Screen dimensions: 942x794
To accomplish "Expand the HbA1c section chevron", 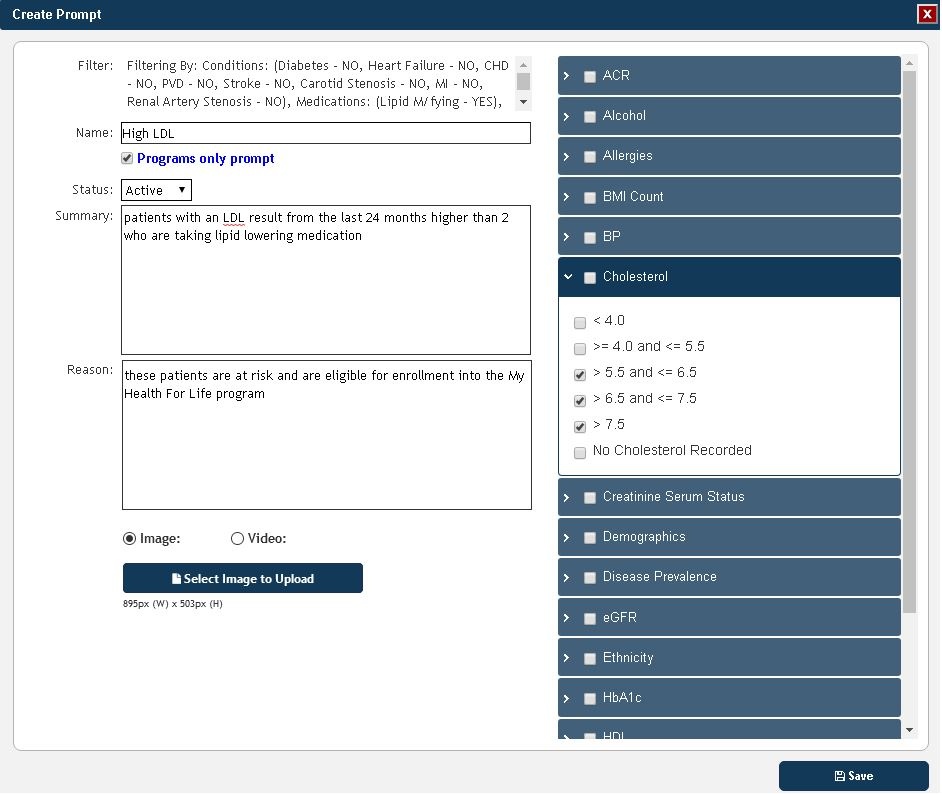I will 567,698.
